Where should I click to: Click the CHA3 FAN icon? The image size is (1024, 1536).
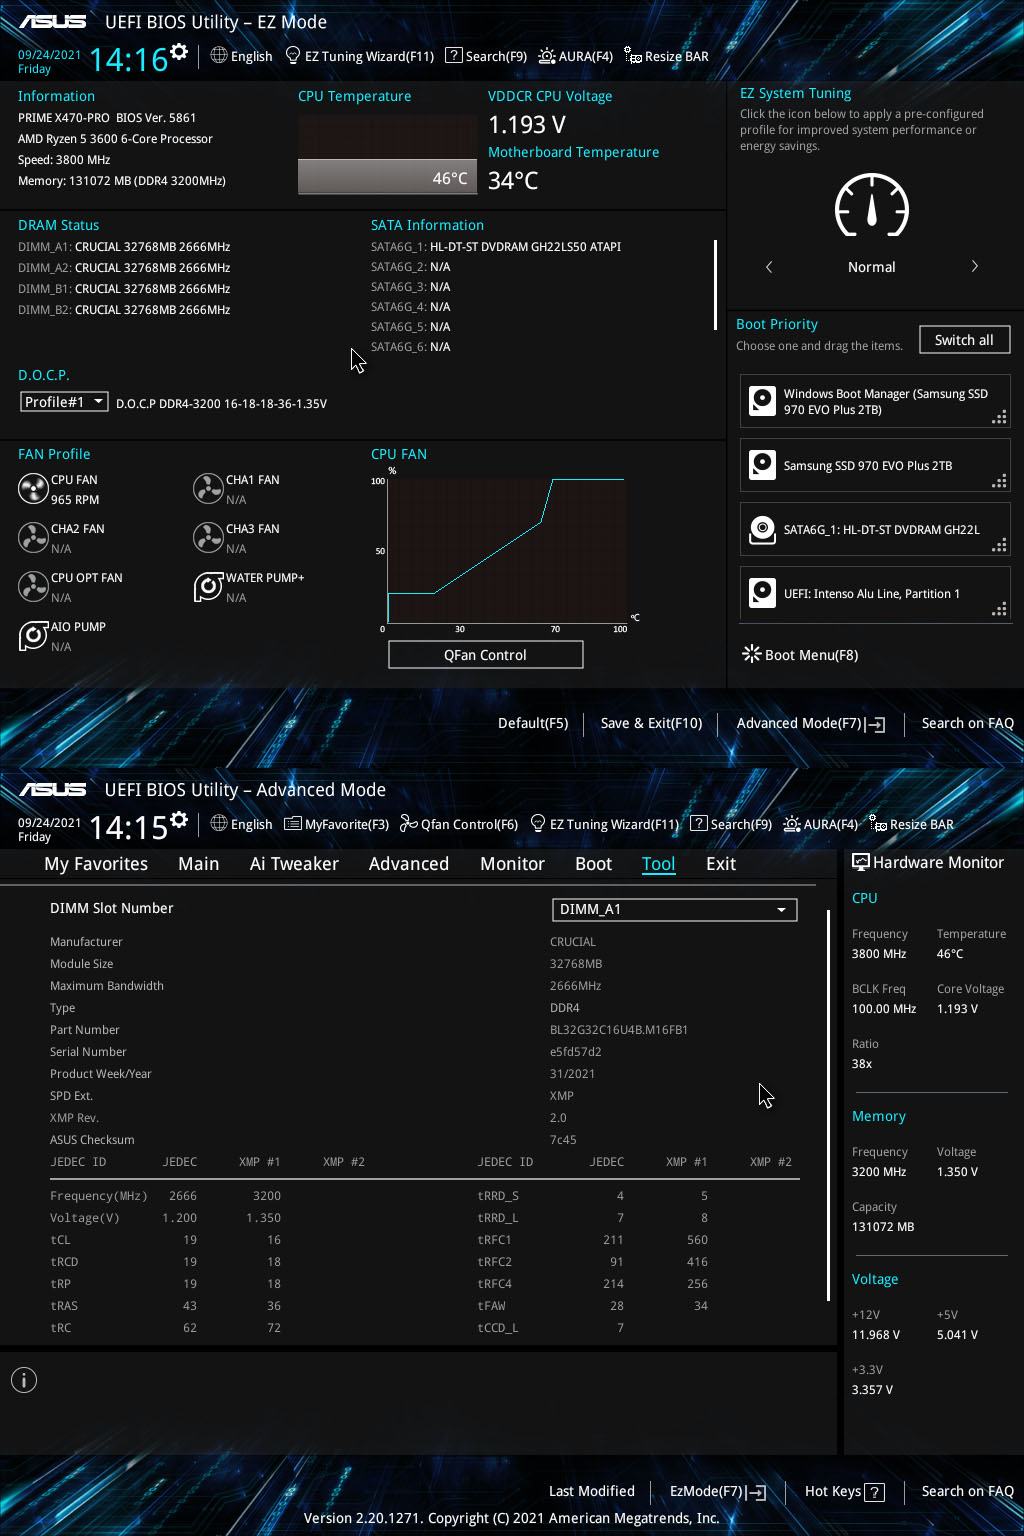208,538
